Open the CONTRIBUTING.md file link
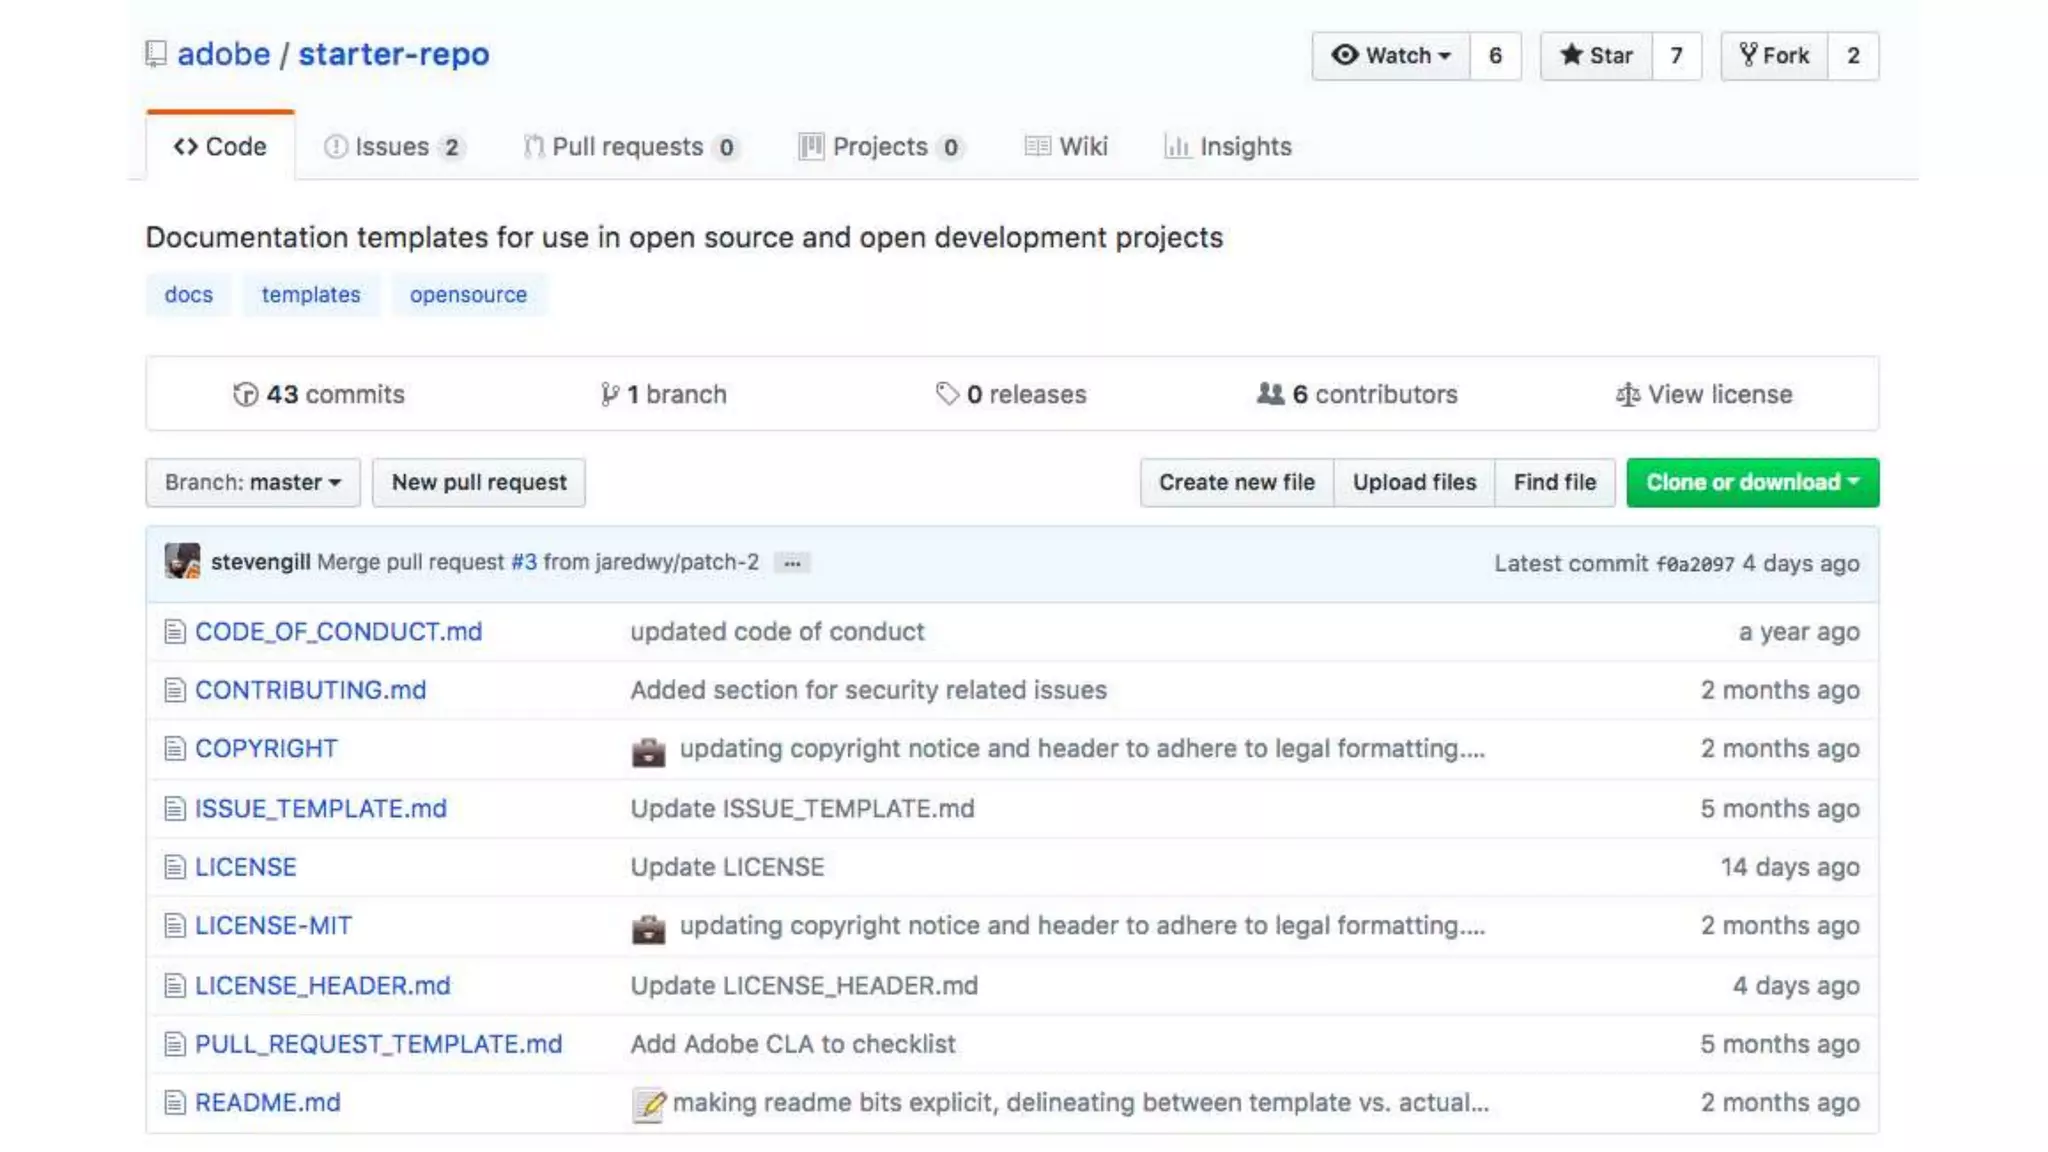Image resolution: width=2048 pixels, height=1152 pixels. (310, 690)
